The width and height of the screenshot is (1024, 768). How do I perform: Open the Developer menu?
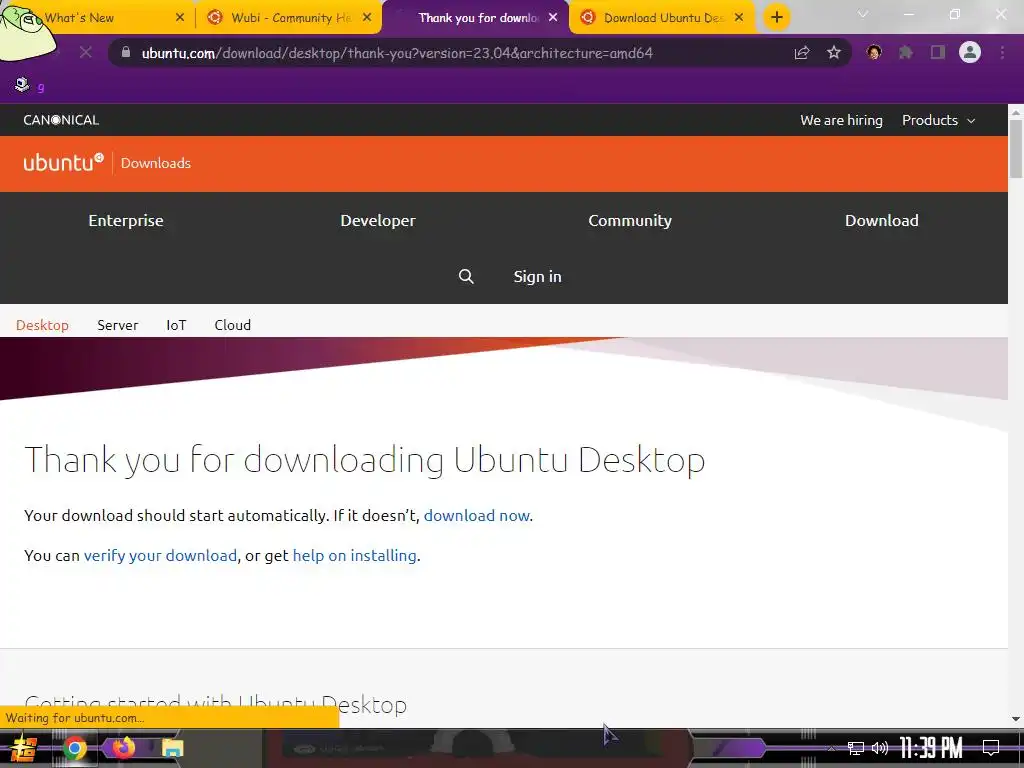pos(377,220)
